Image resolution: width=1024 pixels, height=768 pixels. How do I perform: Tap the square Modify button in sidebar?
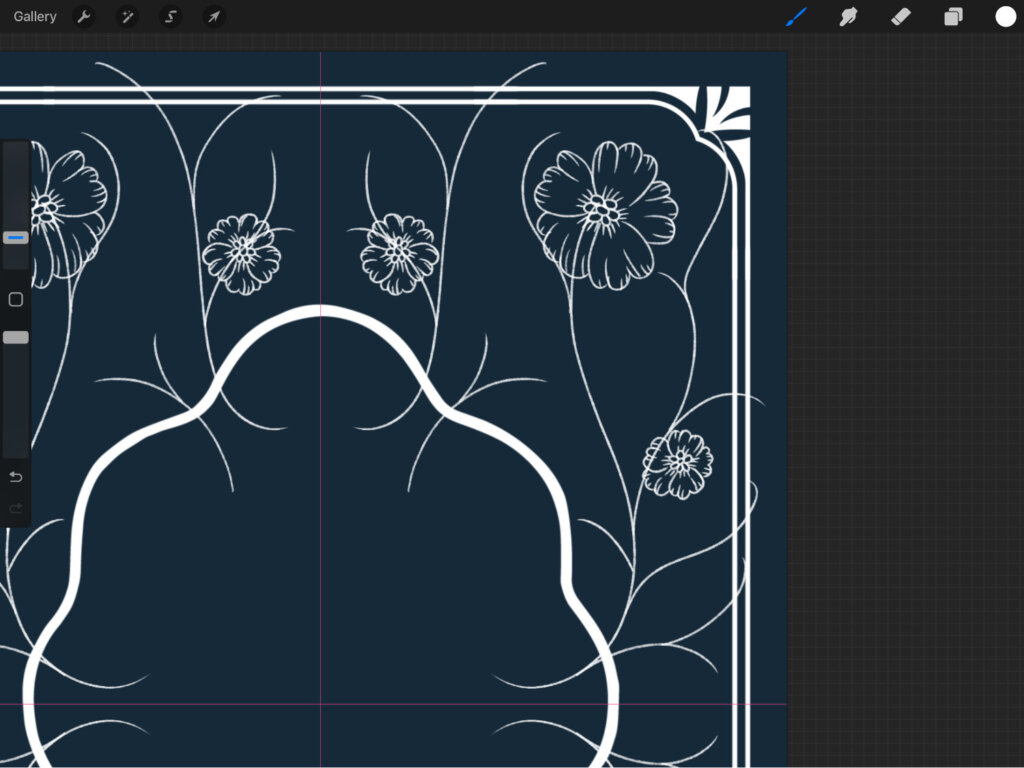15,300
